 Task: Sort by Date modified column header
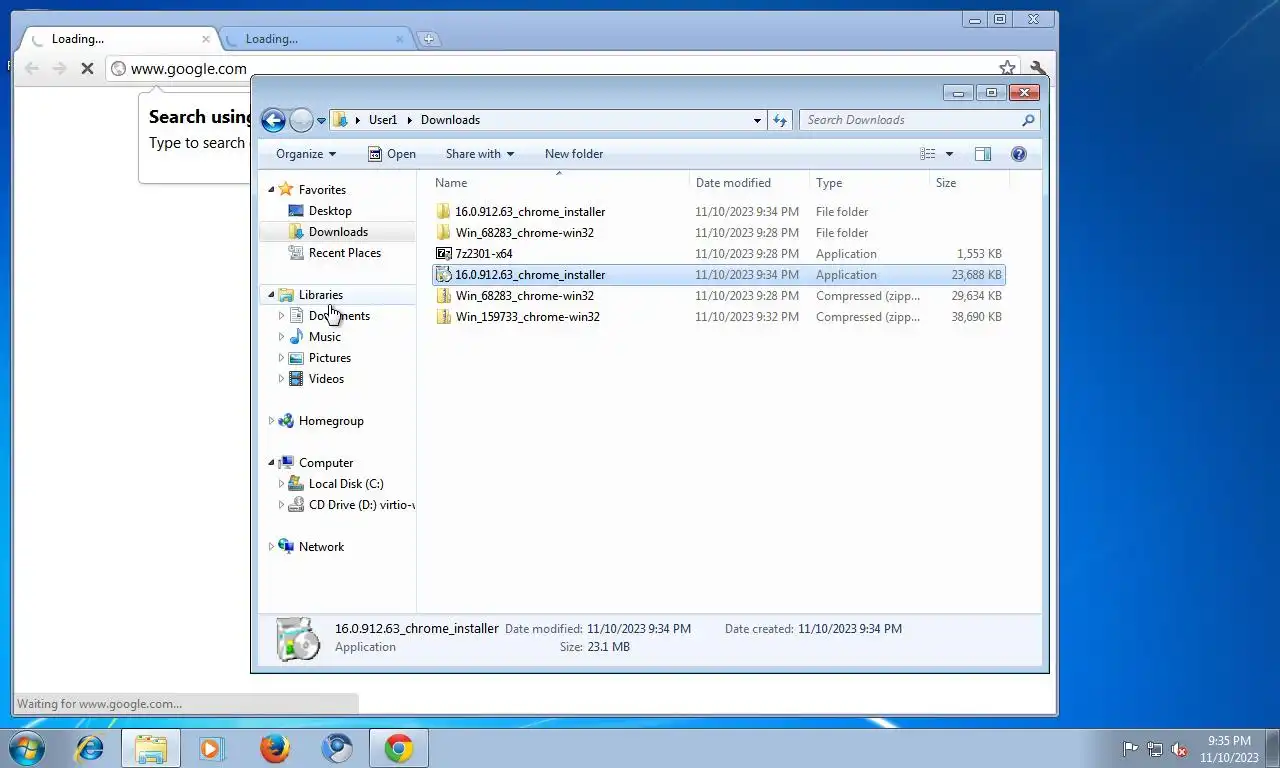pyautogui.click(x=749, y=183)
